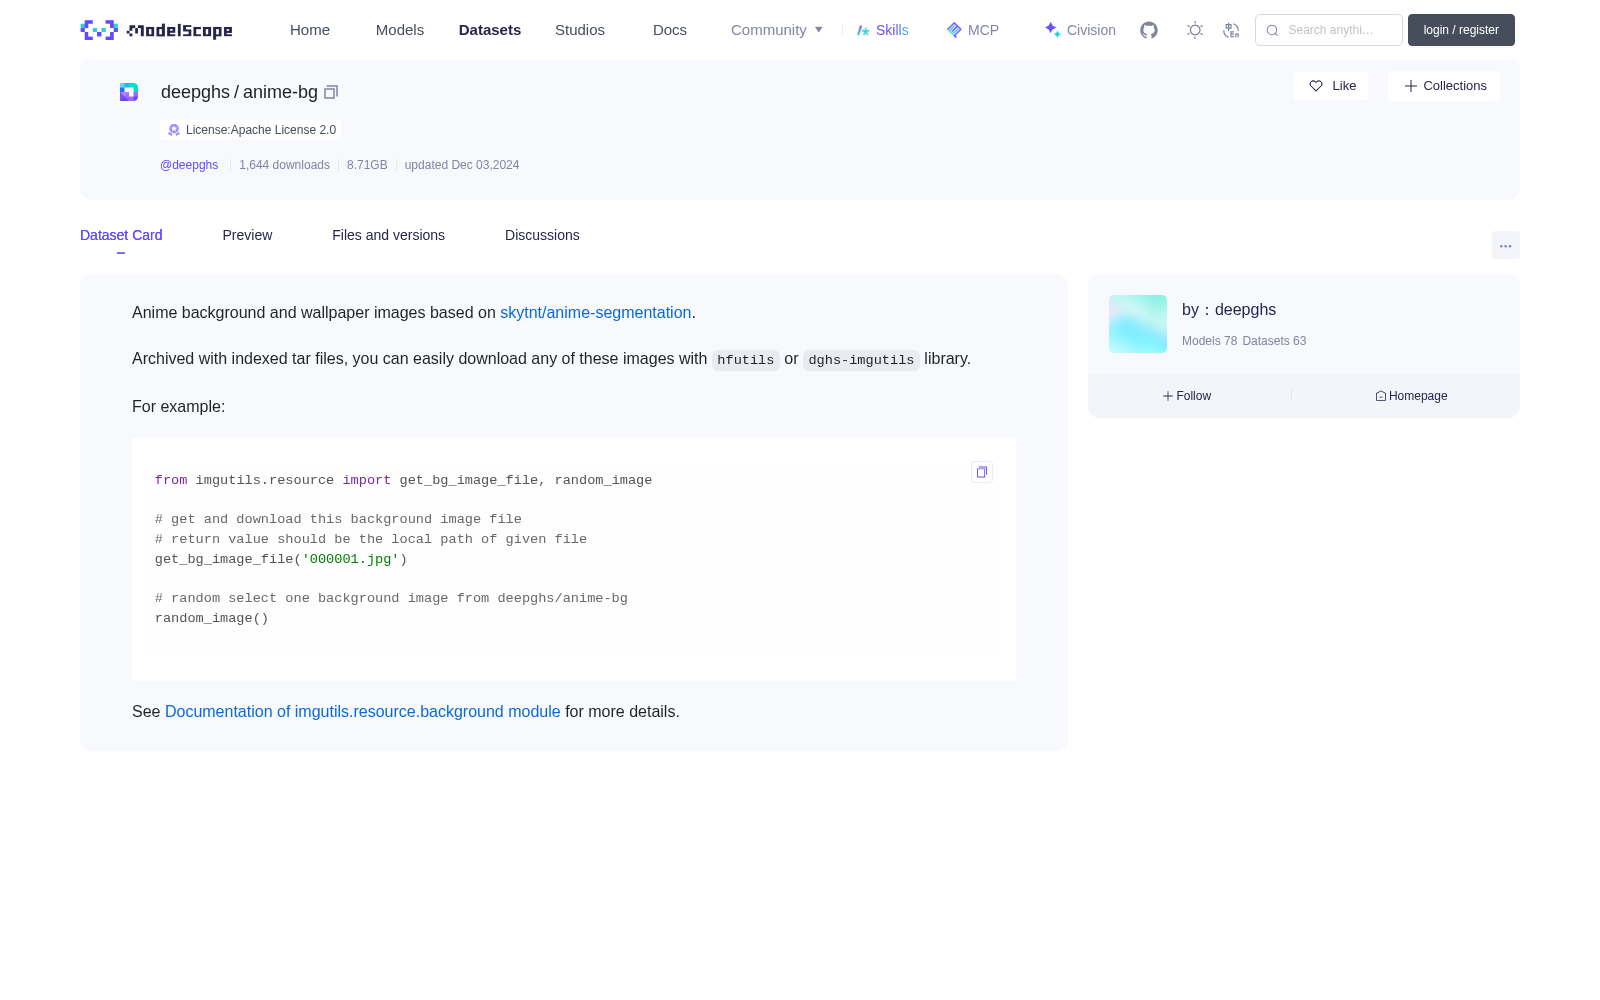Click the 'dghs-imgutils' inline code
The height and width of the screenshot is (1000, 1600).
click(x=861, y=360)
